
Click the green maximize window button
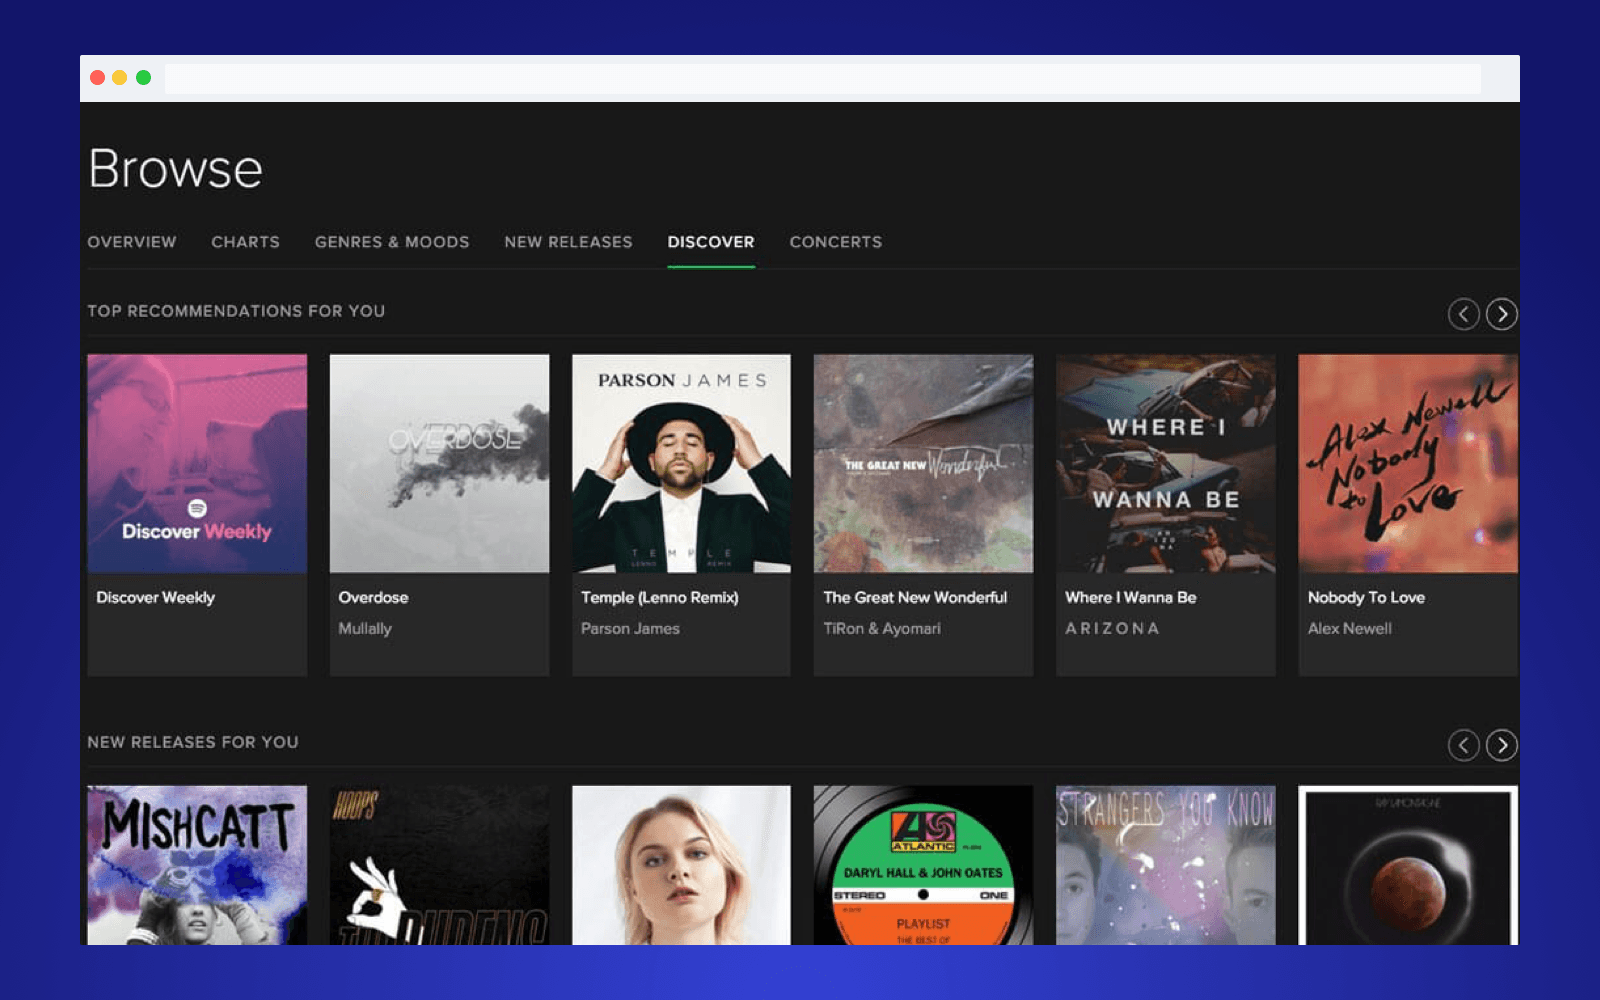(144, 78)
